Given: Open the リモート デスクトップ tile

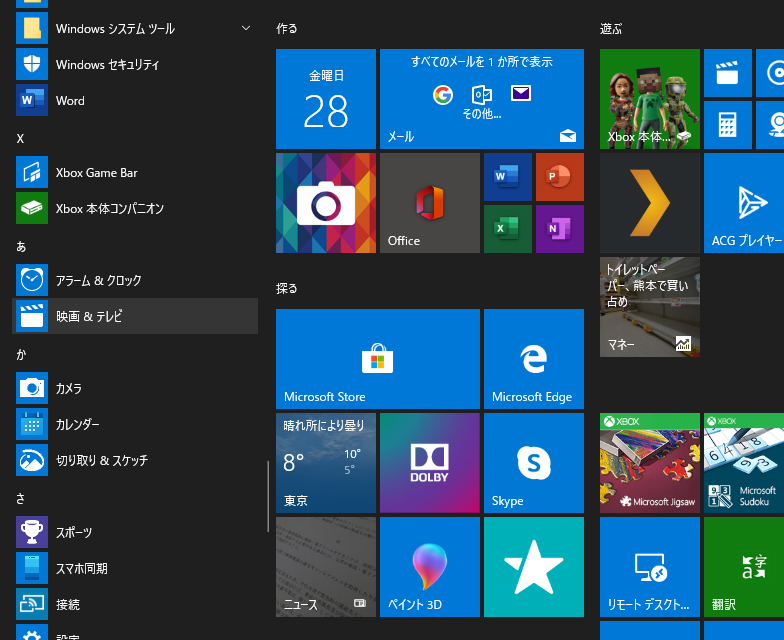Looking at the screenshot, I should 650,567.
